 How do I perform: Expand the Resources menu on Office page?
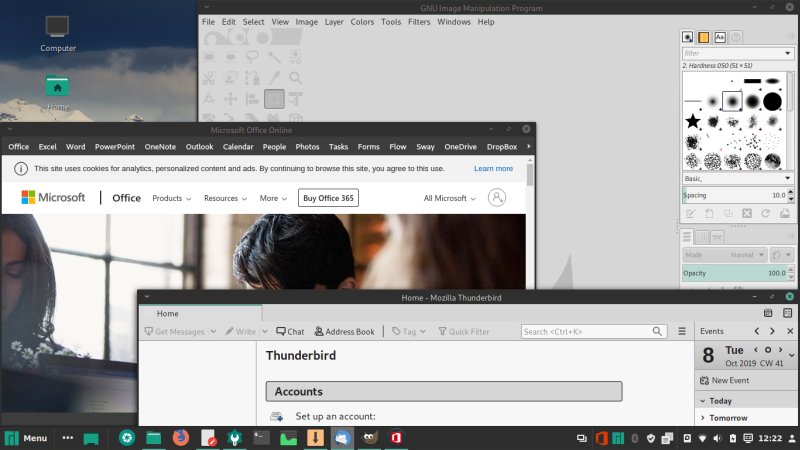click(x=226, y=198)
